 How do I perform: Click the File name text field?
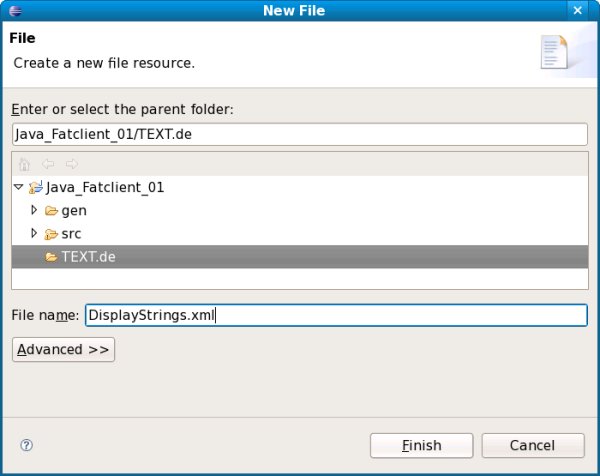tap(336, 315)
